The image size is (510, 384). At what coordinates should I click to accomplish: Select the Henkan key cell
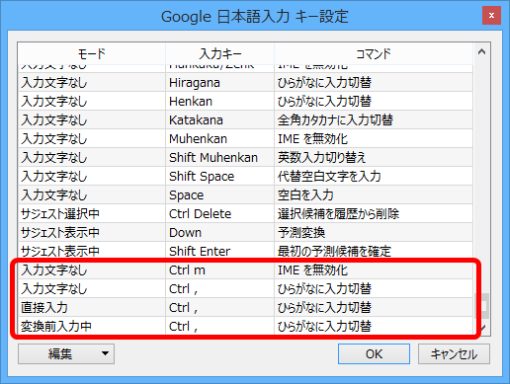tap(220, 101)
